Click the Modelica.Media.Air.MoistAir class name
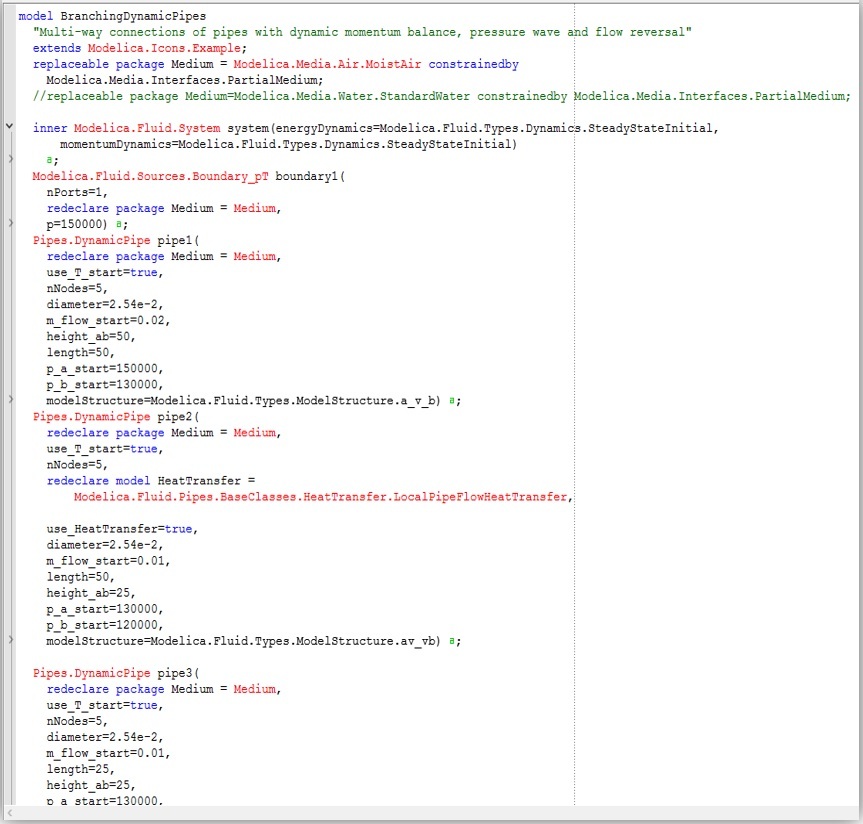The height and width of the screenshot is (824, 863). (327, 64)
